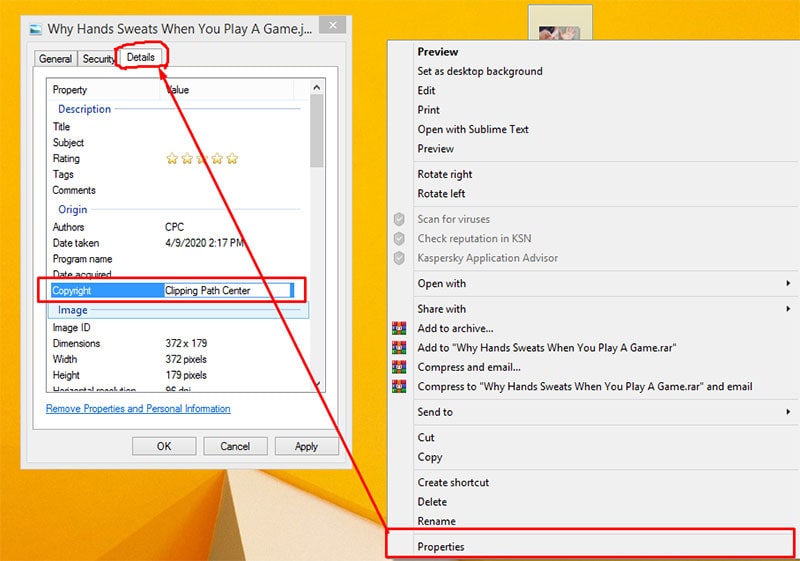Click the Copyright value field Clipping Path Center
The image size is (800, 561).
(228, 290)
